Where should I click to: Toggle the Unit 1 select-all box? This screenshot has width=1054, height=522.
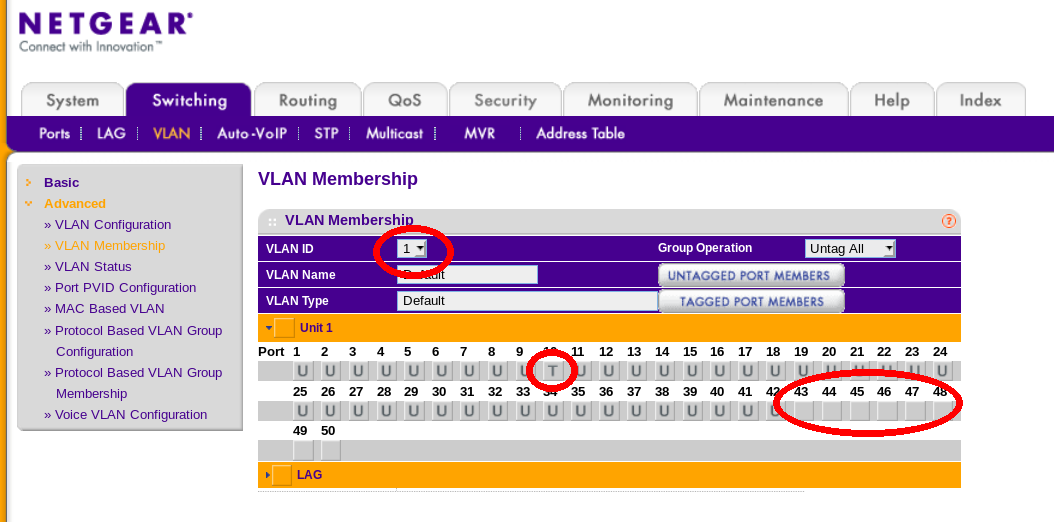coord(284,328)
